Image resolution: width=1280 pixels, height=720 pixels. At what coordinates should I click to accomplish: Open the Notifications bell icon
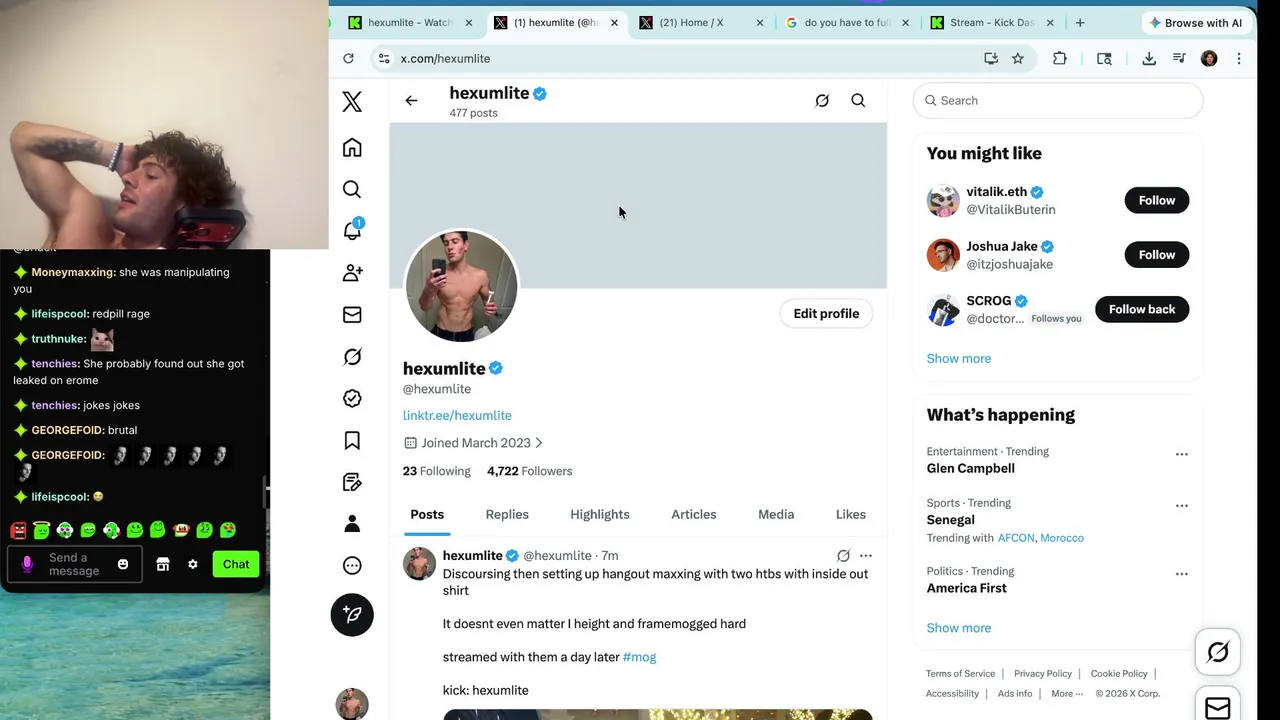352,231
